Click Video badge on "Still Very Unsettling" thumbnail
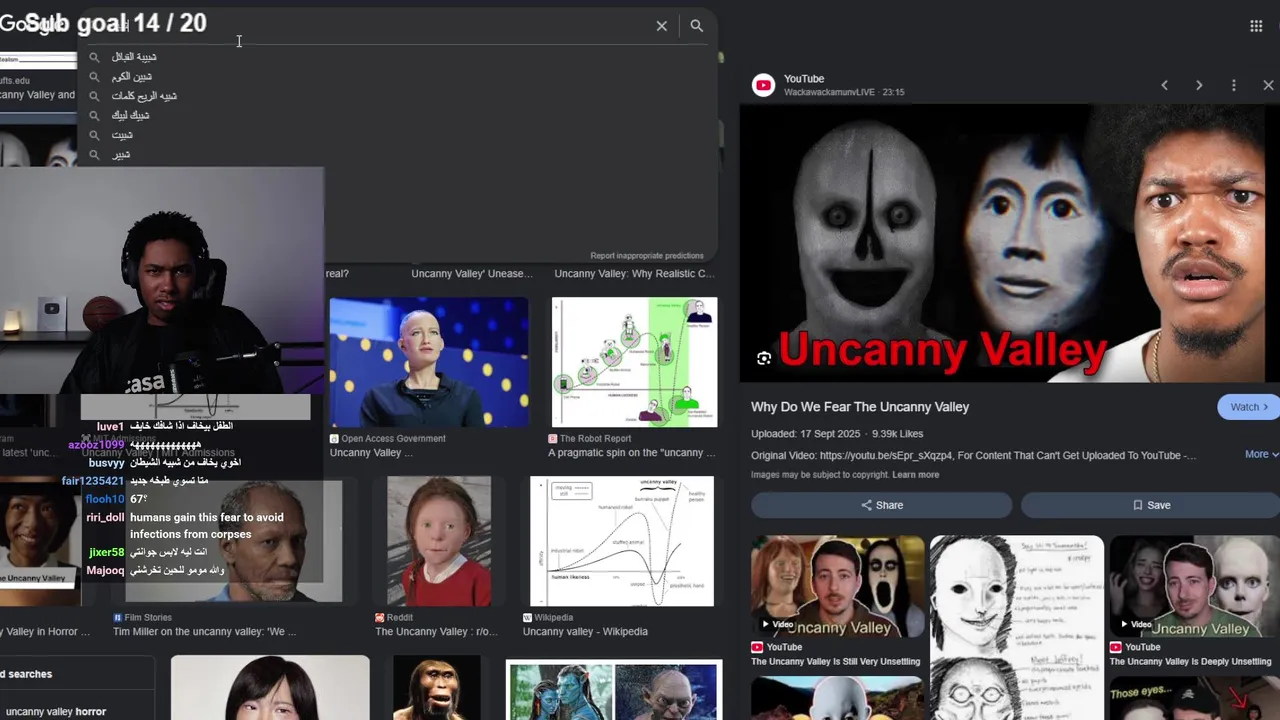This screenshot has height=720, width=1280. click(x=777, y=624)
